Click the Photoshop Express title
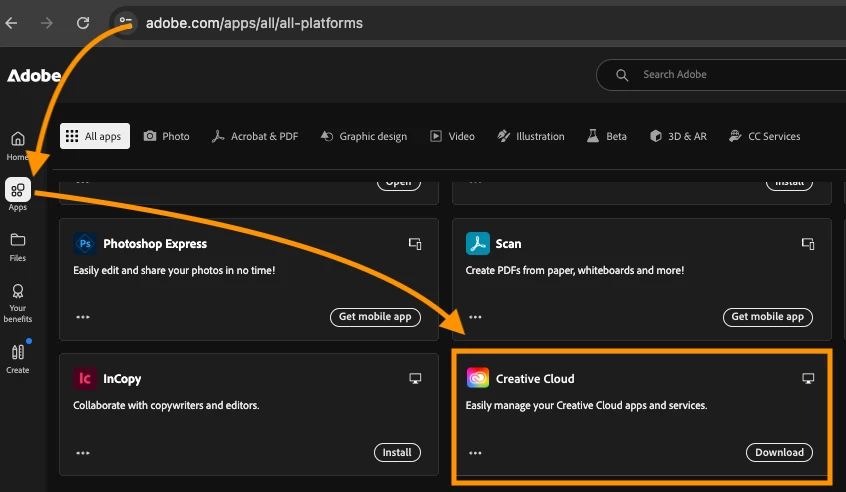The height and width of the screenshot is (492, 846). (x=155, y=244)
